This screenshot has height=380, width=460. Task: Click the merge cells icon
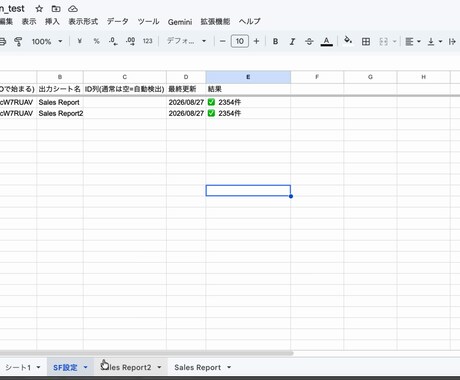pyautogui.click(x=383, y=41)
